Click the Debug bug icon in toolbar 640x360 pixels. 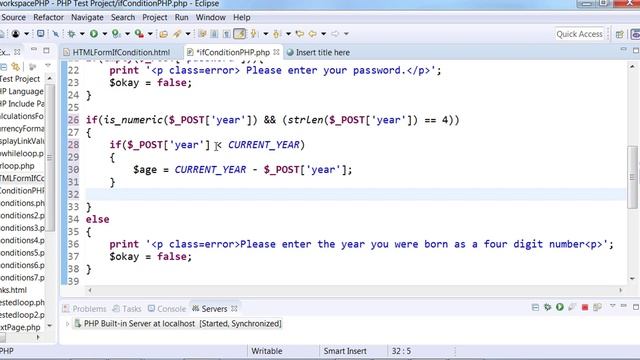point(71,34)
